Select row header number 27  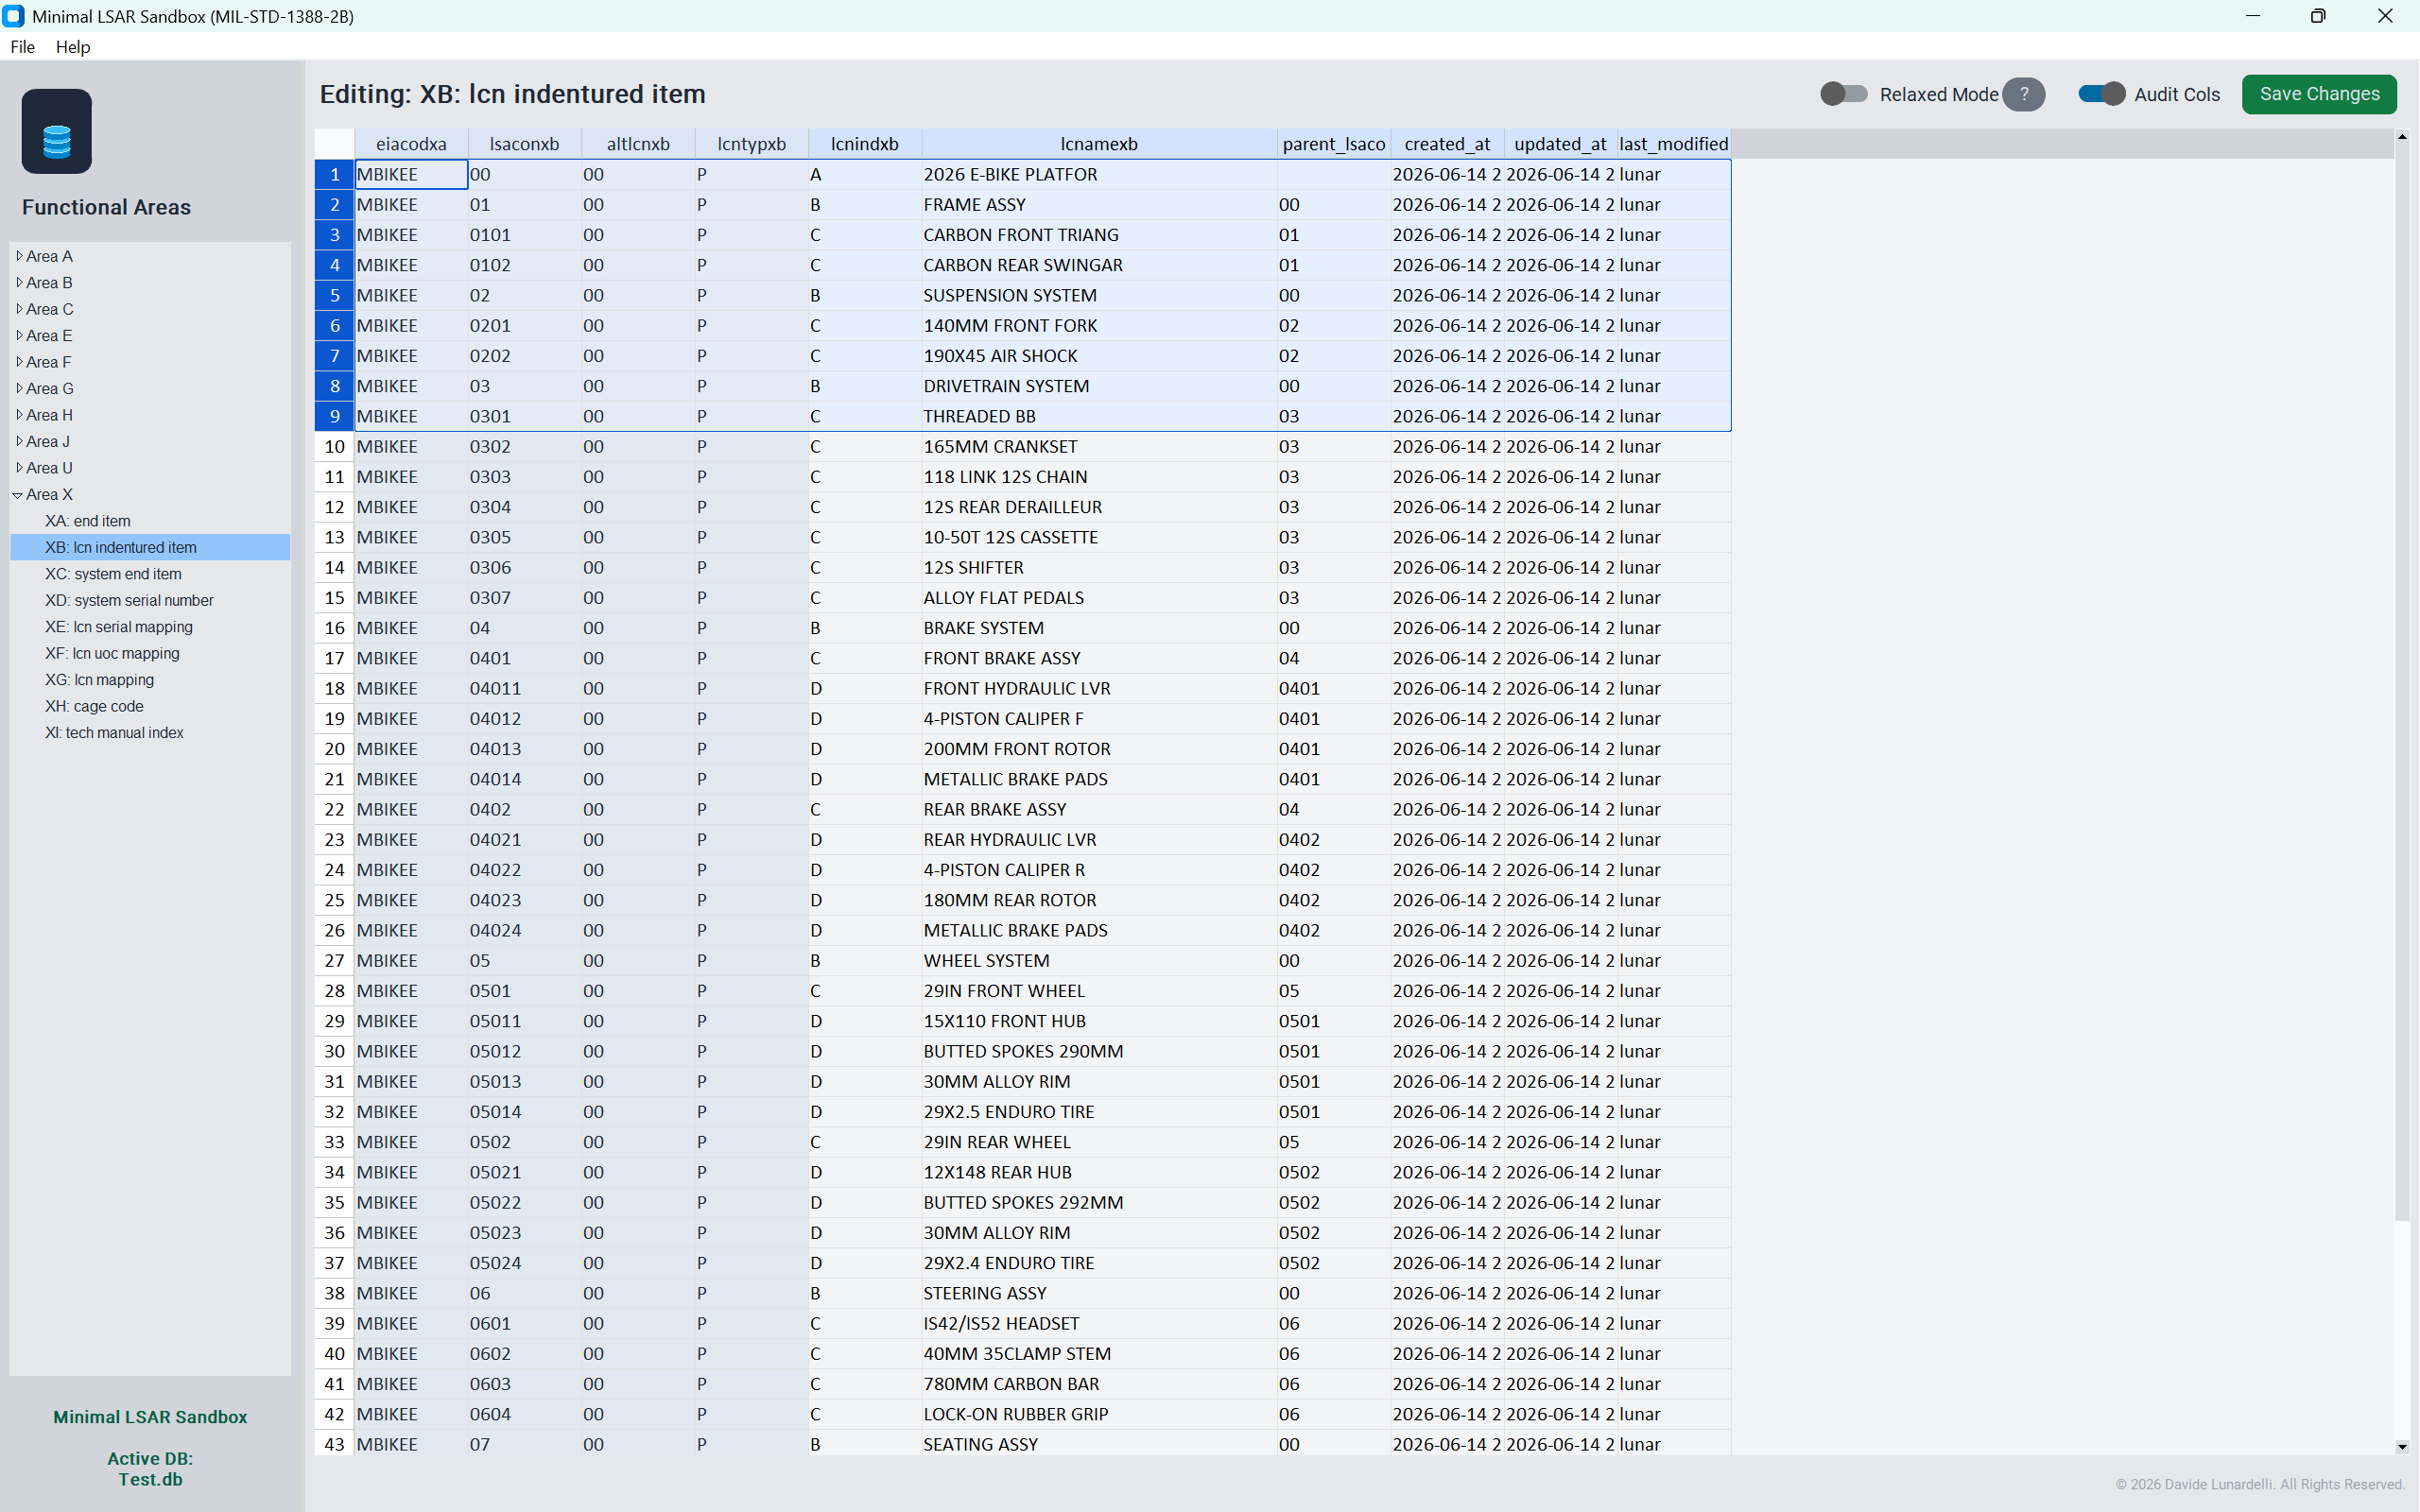(x=334, y=961)
